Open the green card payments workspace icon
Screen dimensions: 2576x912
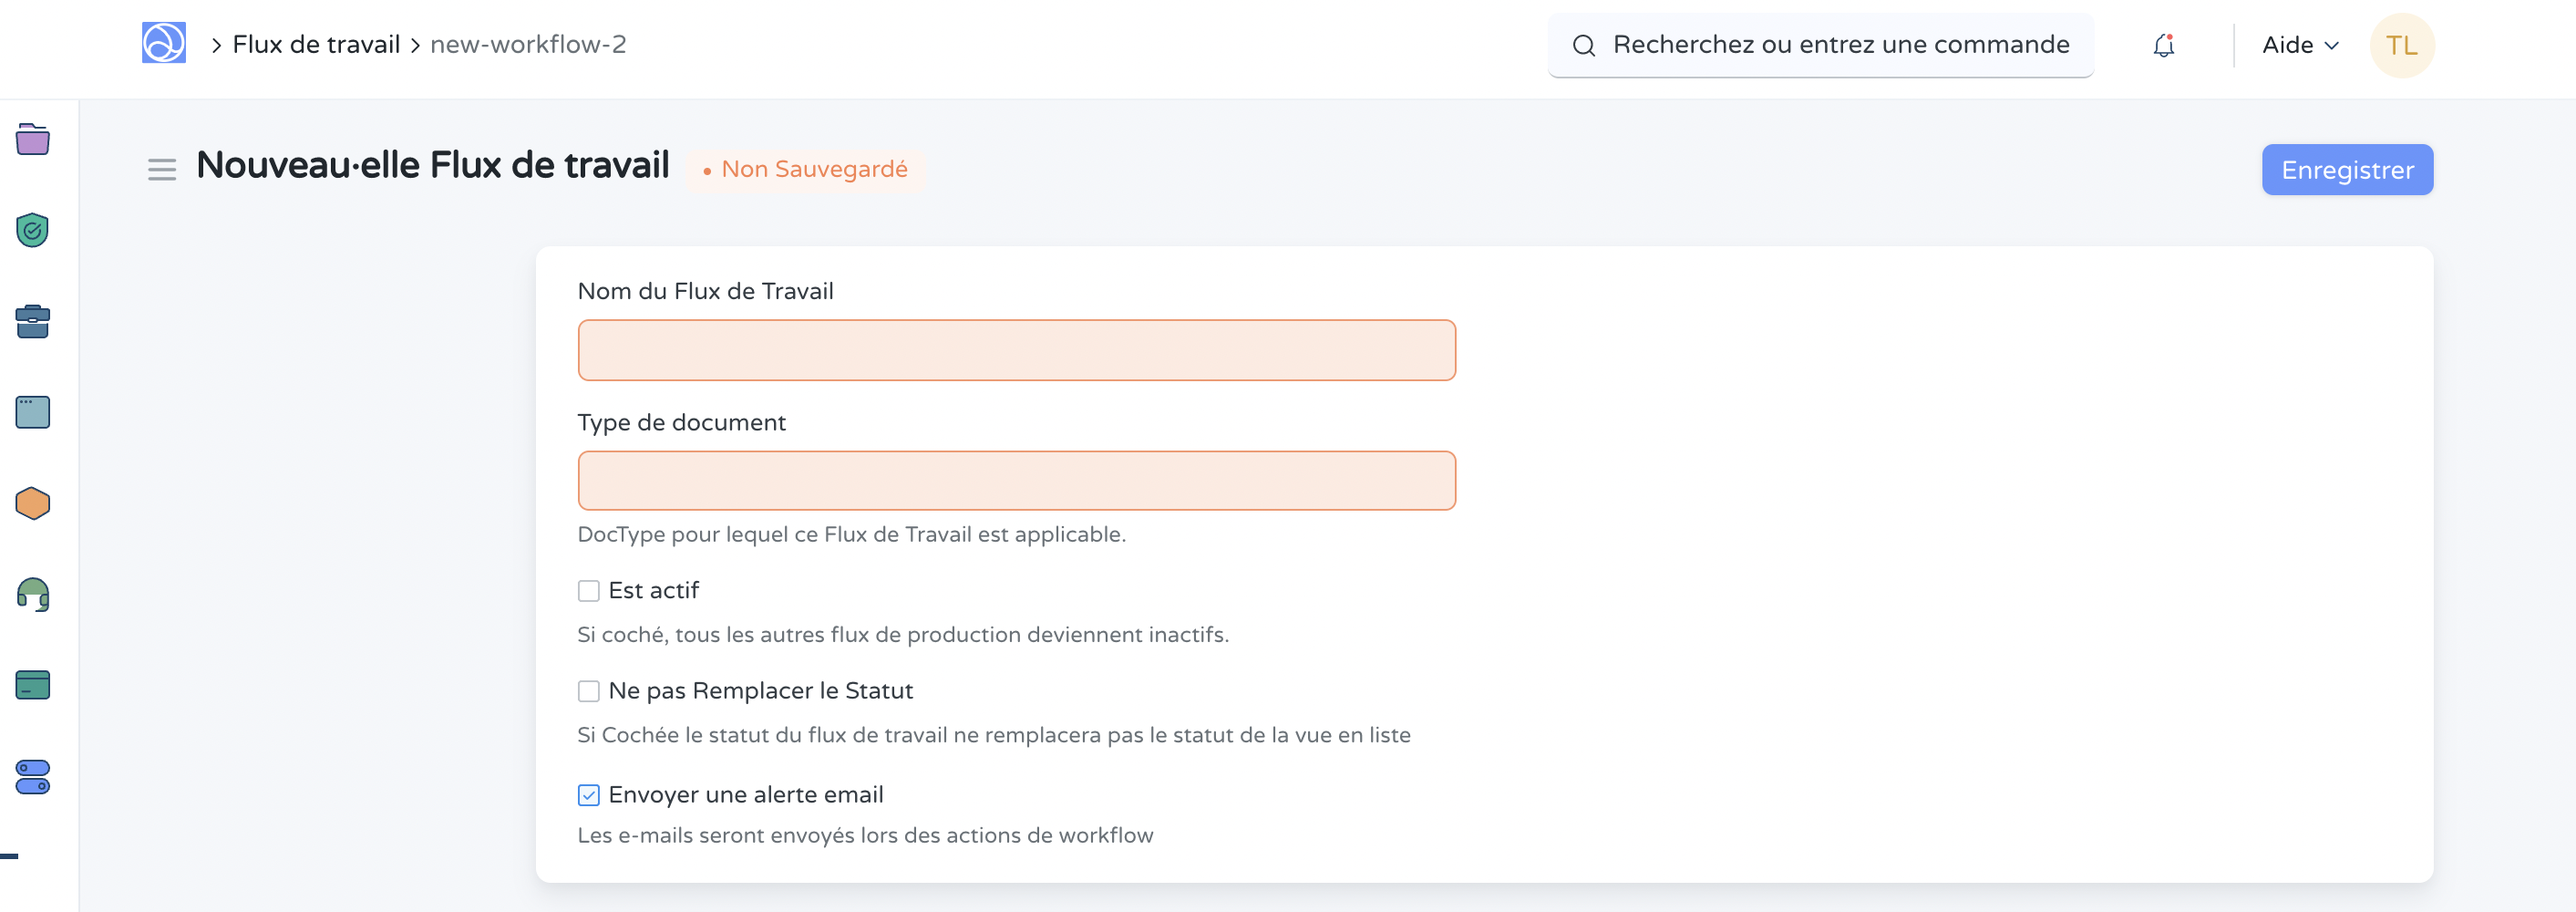(x=32, y=685)
